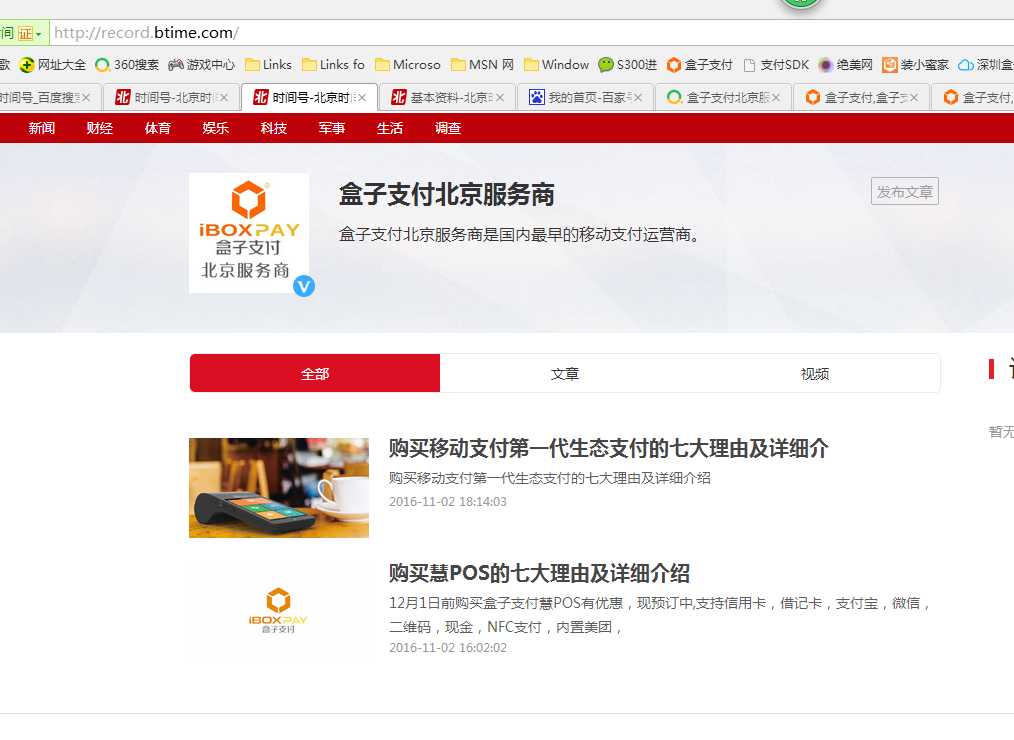Click the blue verified V badge

[x=304, y=286]
